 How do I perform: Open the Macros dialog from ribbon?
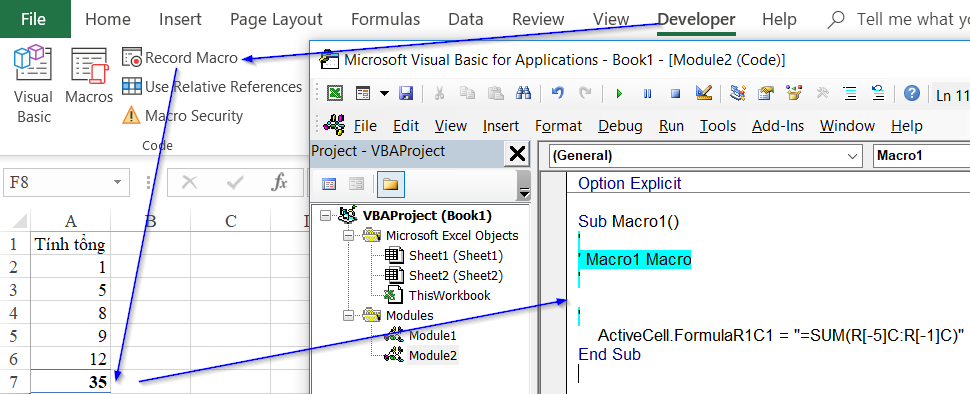coord(89,75)
